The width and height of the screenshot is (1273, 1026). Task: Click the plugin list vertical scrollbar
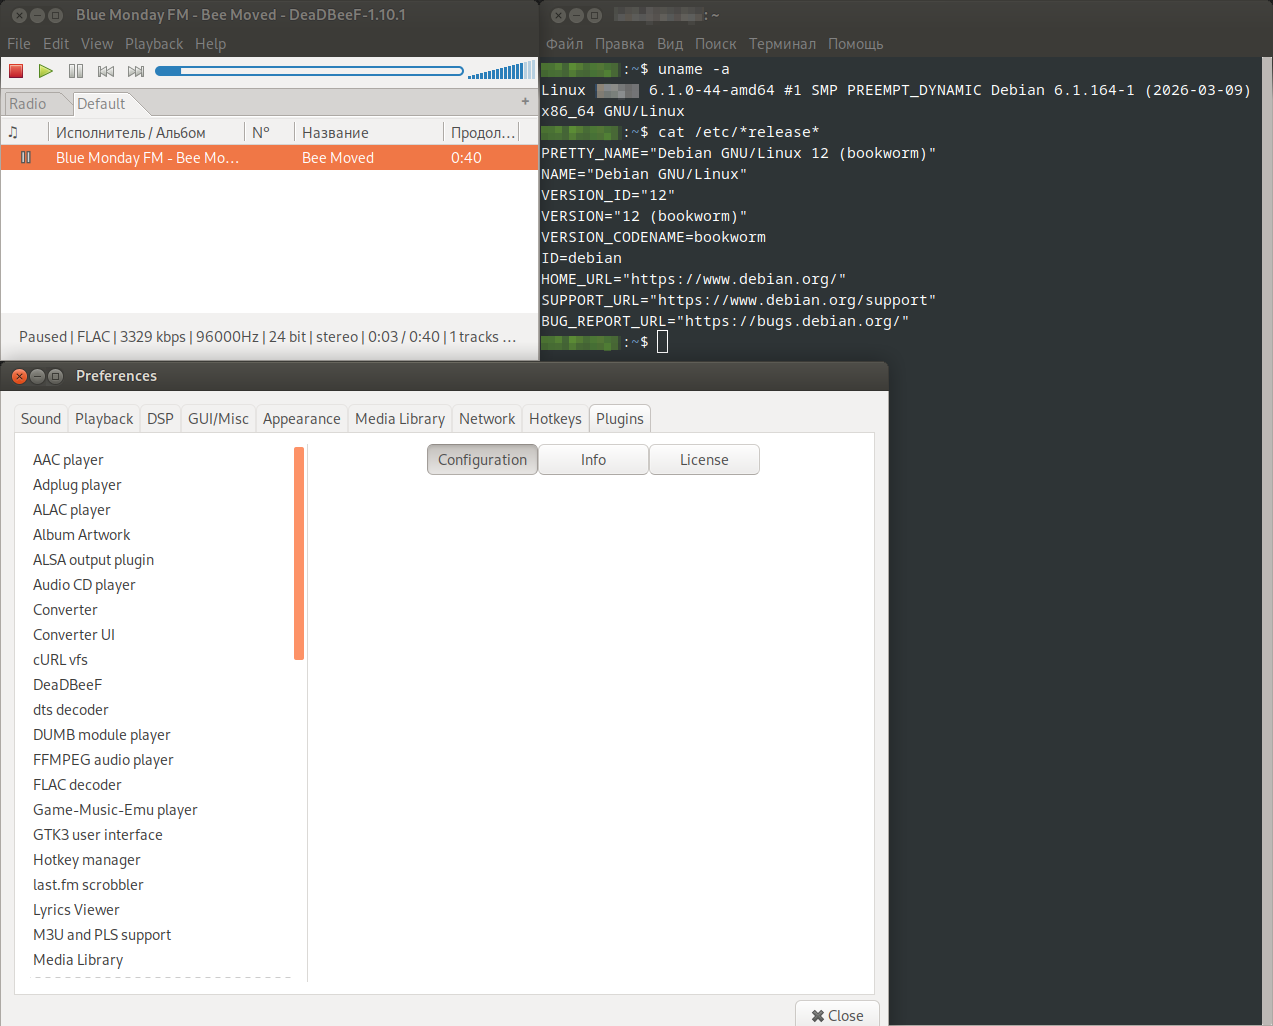pos(299,554)
